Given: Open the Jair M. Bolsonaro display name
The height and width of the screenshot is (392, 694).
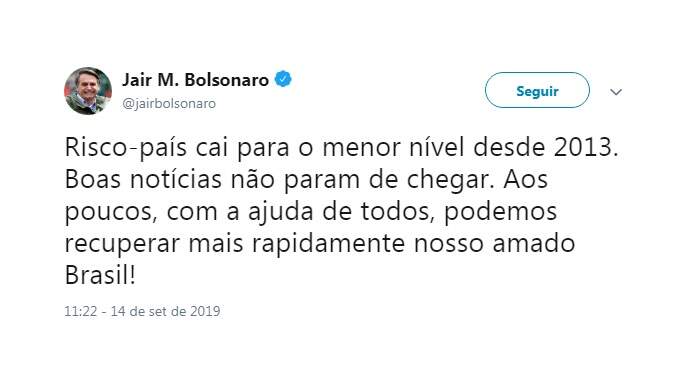Looking at the screenshot, I should [195, 80].
